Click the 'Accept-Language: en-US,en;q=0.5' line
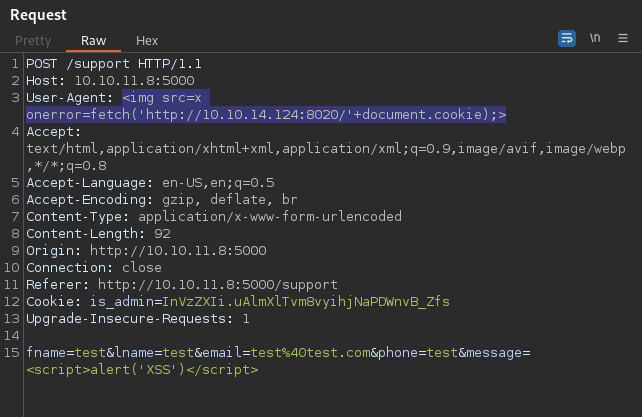This screenshot has width=642, height=417. pyautogui.click(x=150, y=183)
